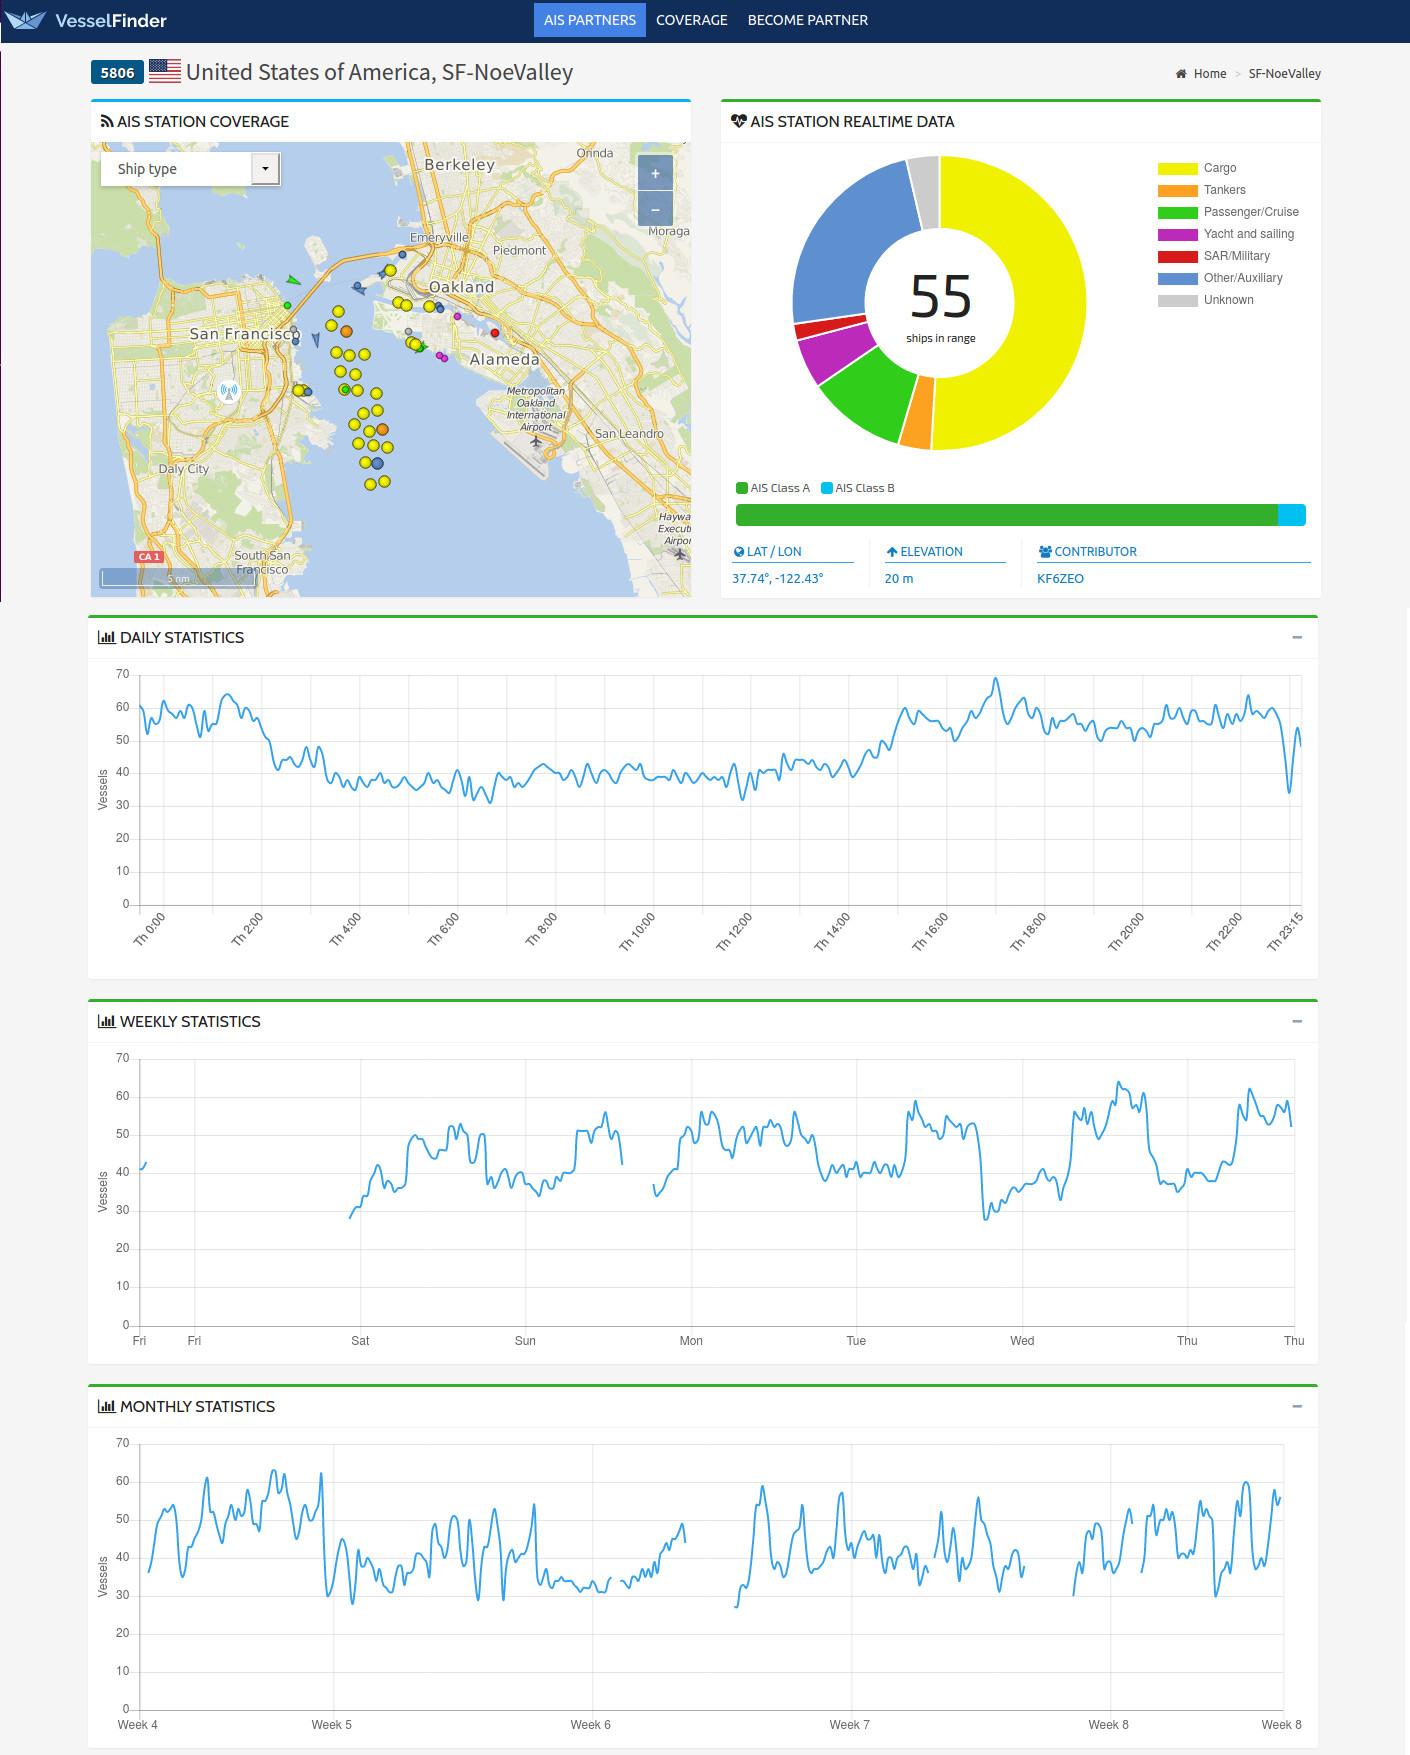The width and height of the screenshot is (1410, 1755).
Task: Toggle SAR/Military legend entry
Action: (1214, 256)
